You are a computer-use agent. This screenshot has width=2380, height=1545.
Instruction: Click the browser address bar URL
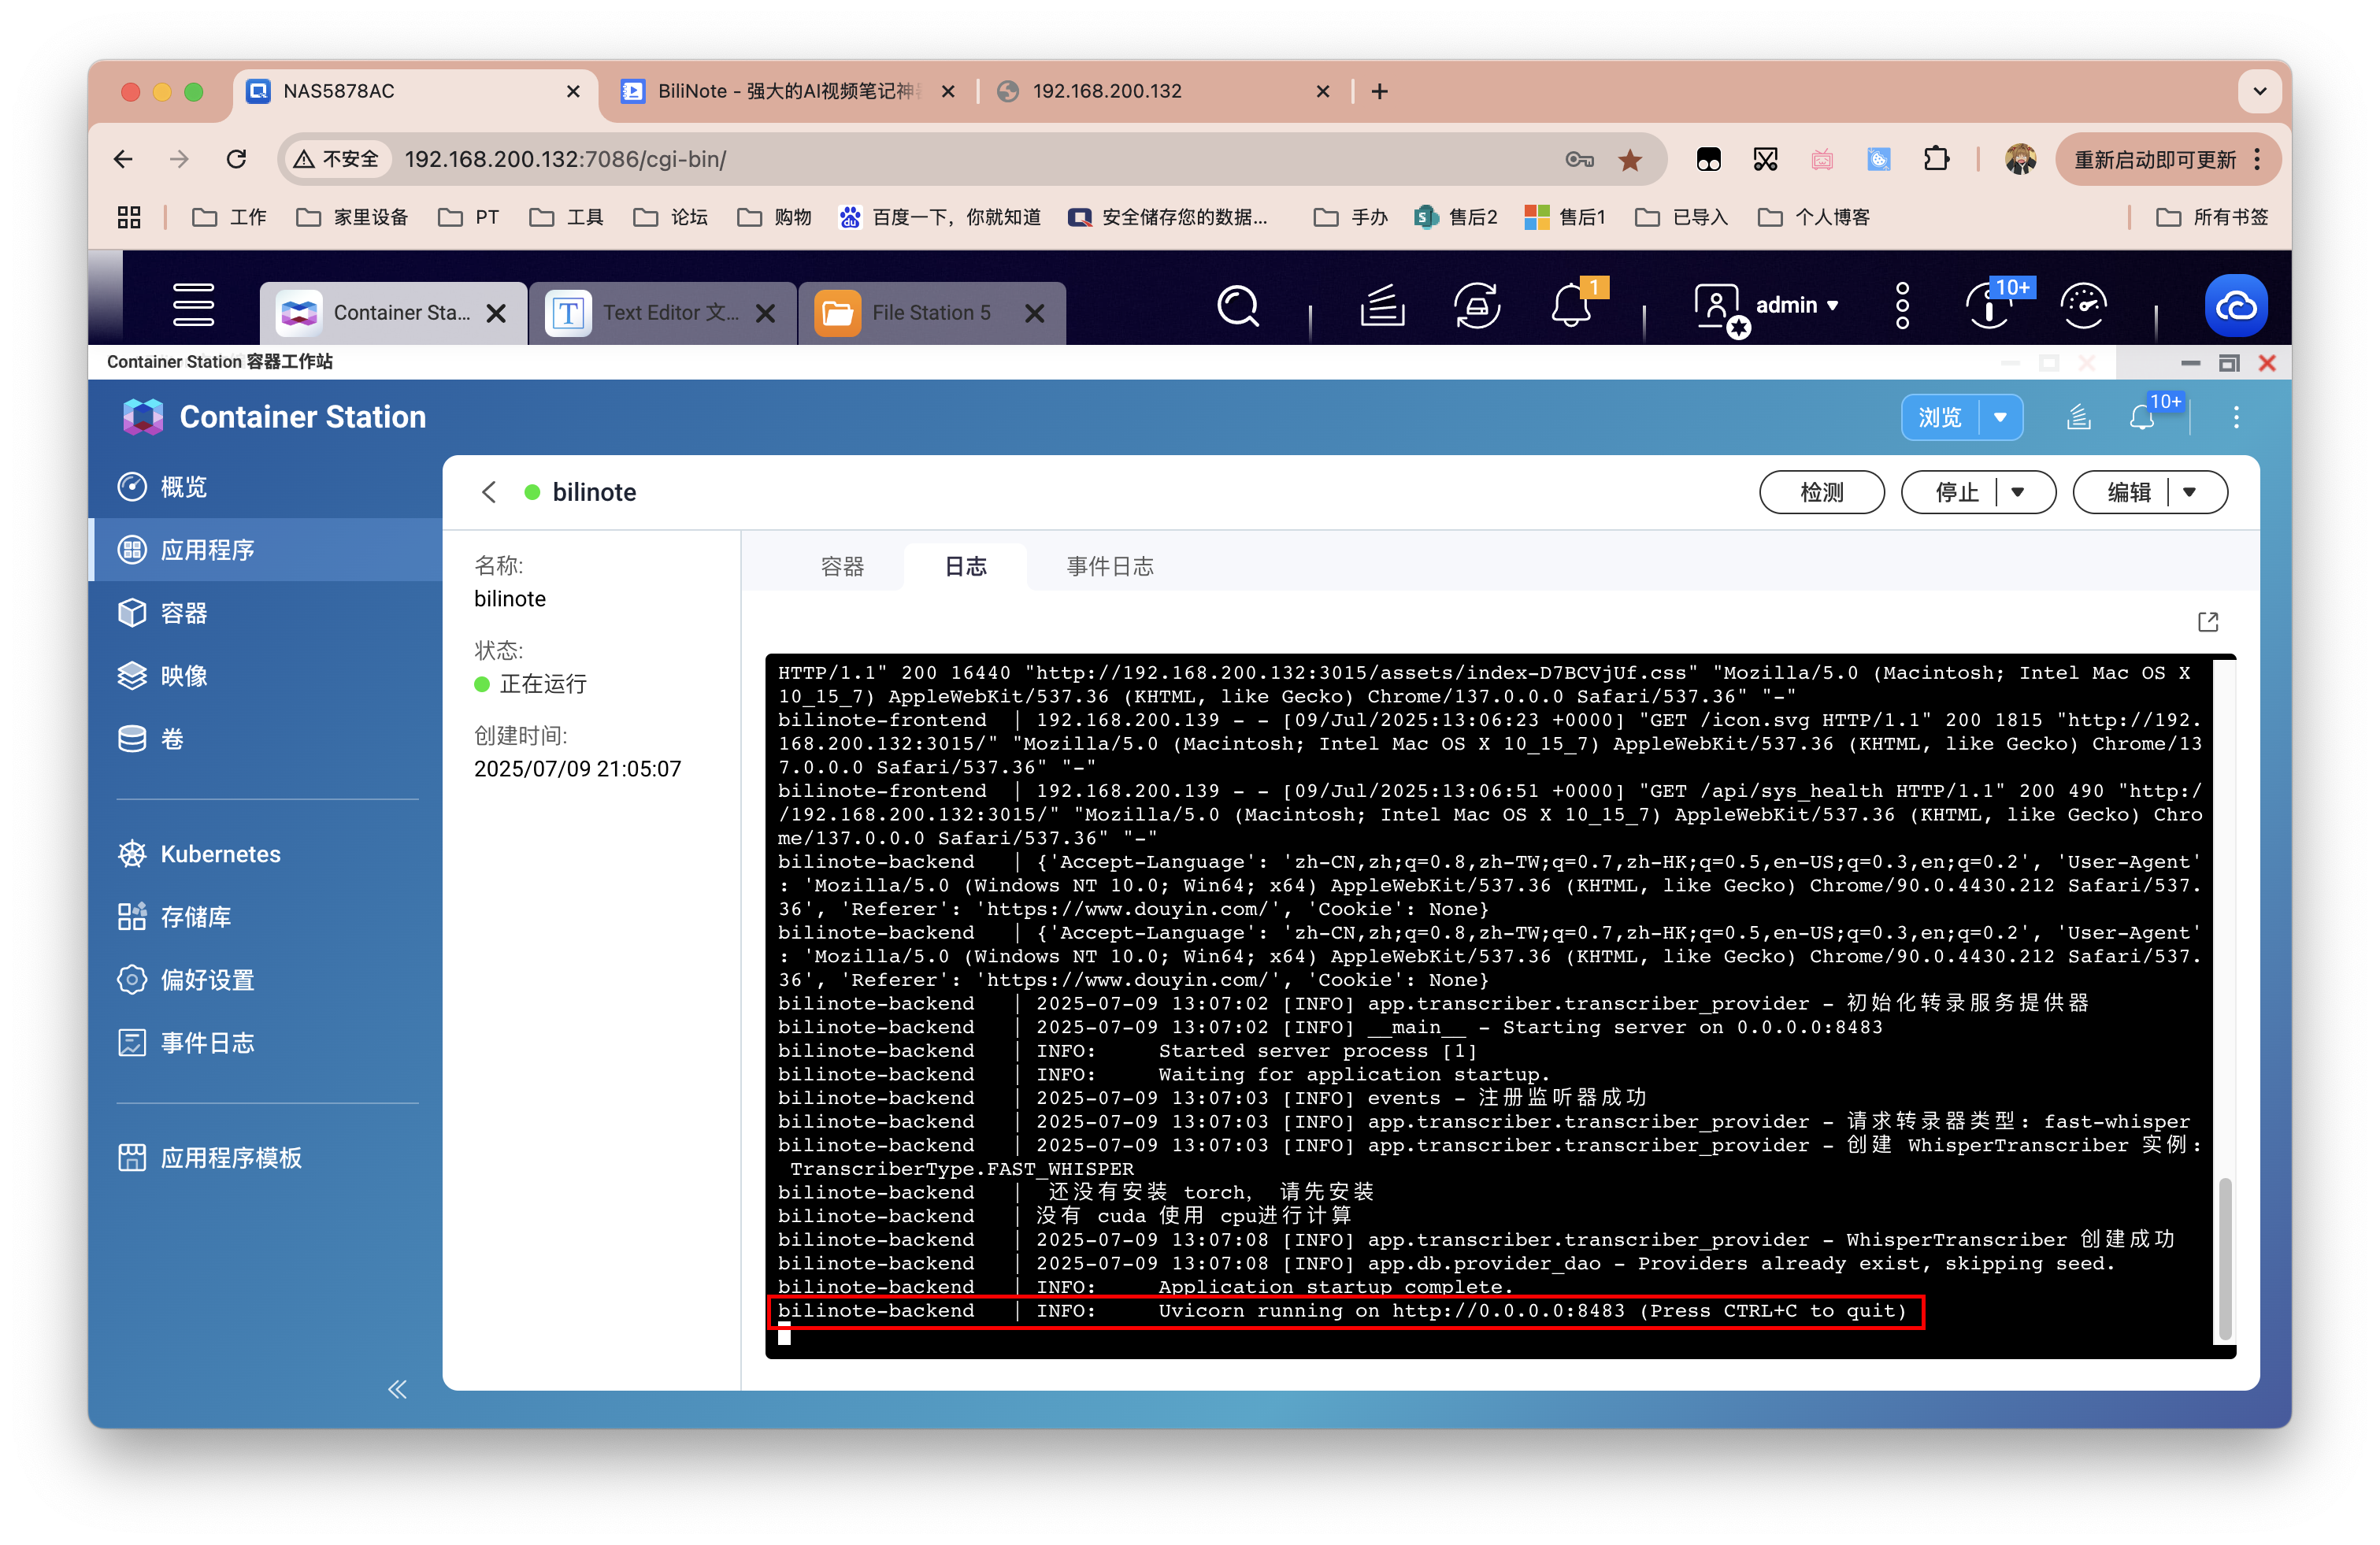pyautogui.click(x=564, y=159)
